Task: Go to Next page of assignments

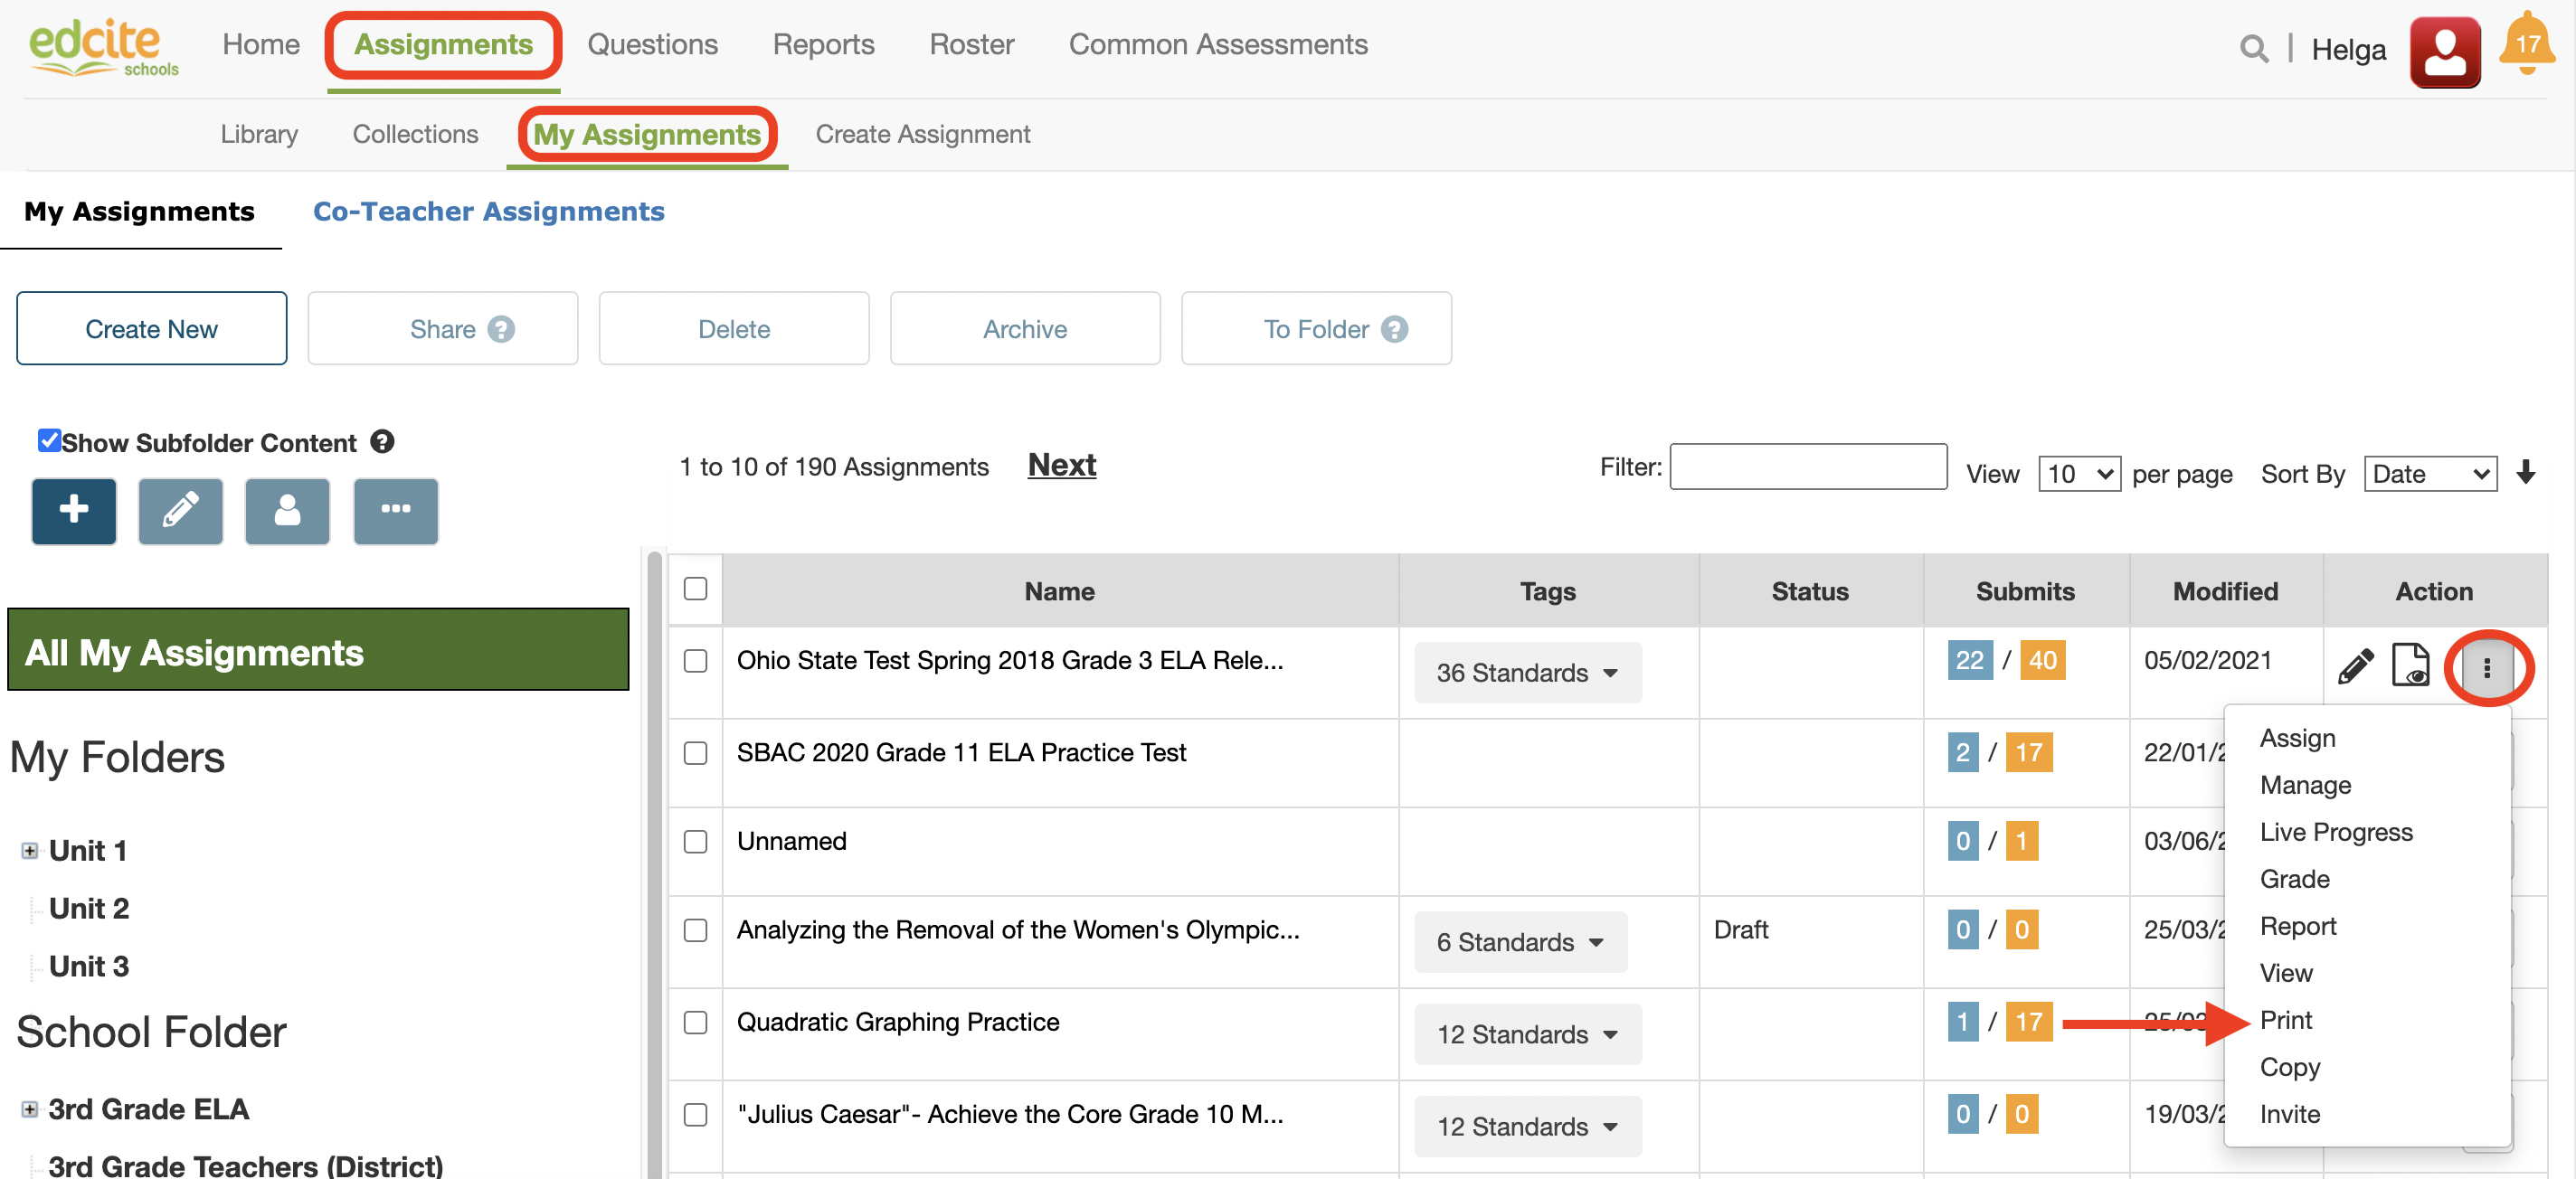Action: point(1061,465)
